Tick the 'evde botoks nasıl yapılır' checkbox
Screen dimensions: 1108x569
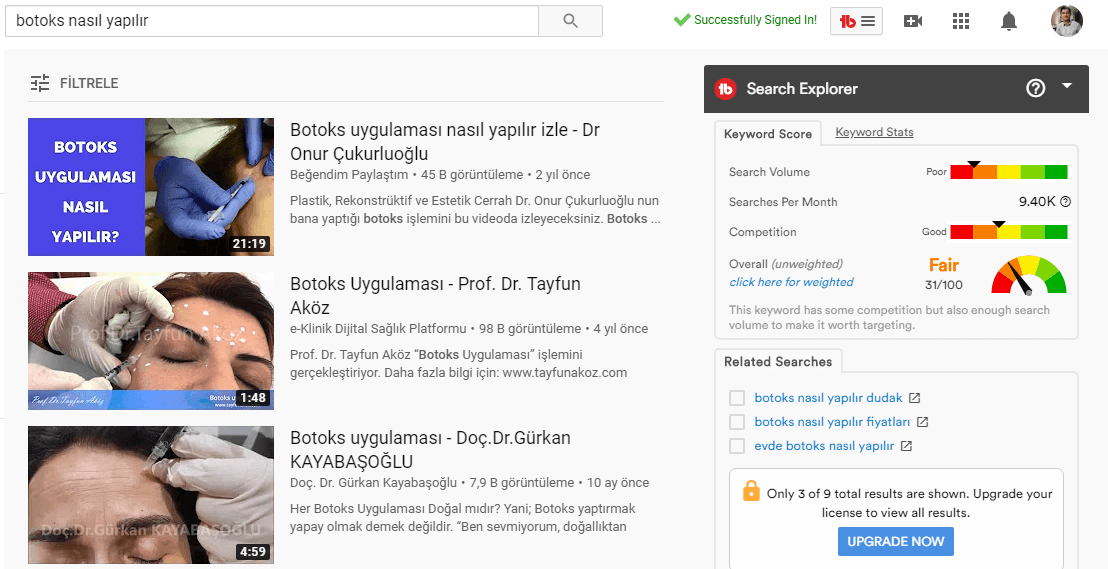(x=737, y=446)
